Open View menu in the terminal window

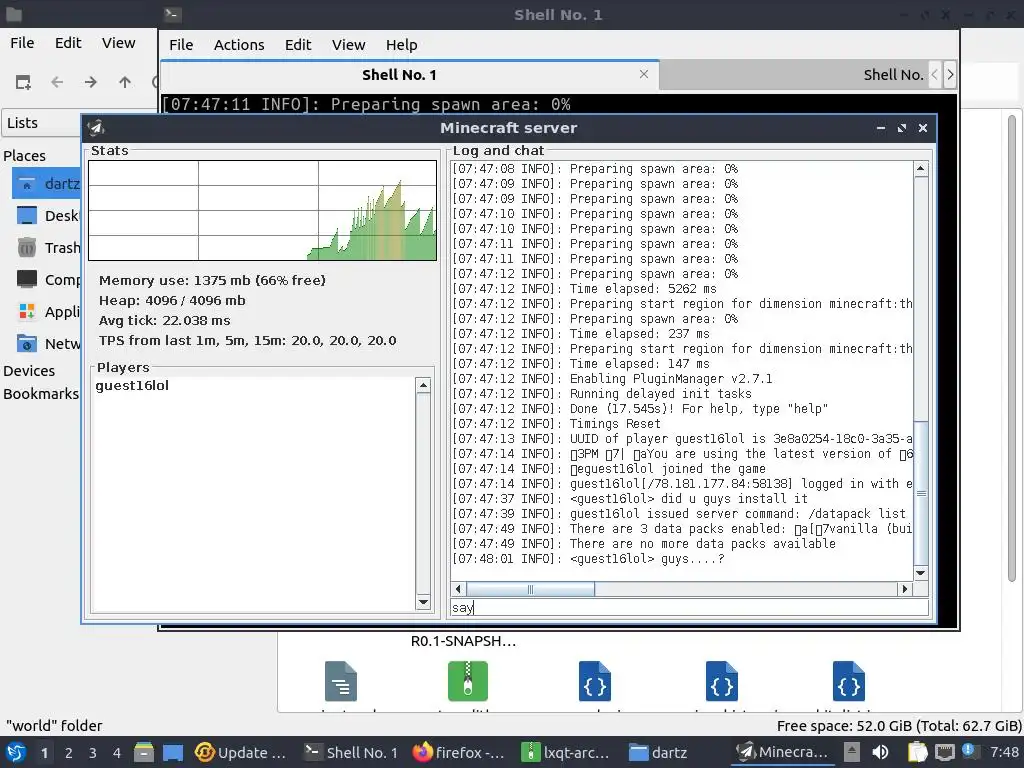(x=348, y=44)
